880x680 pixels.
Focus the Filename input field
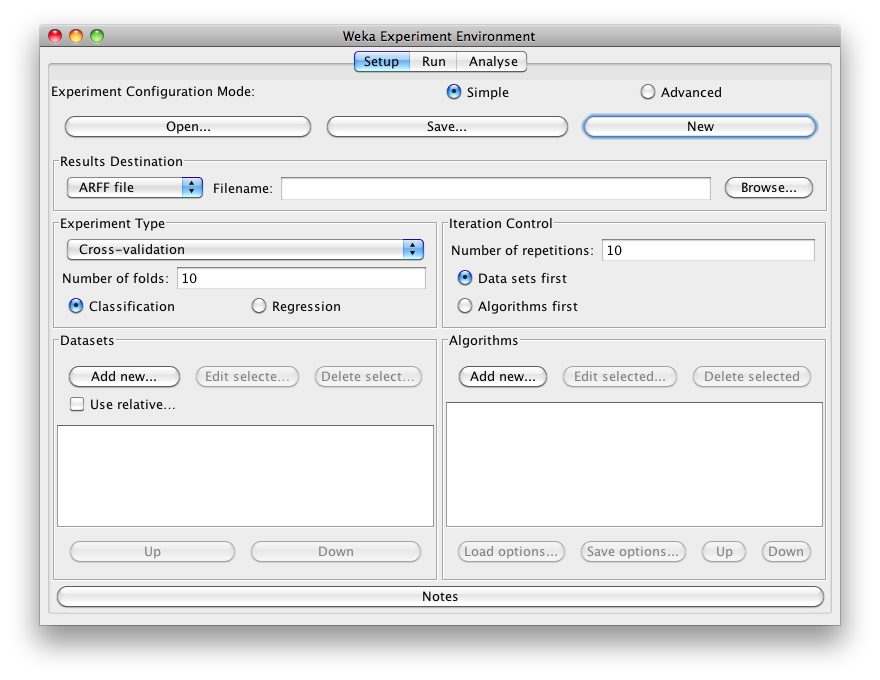pos(496,188)
